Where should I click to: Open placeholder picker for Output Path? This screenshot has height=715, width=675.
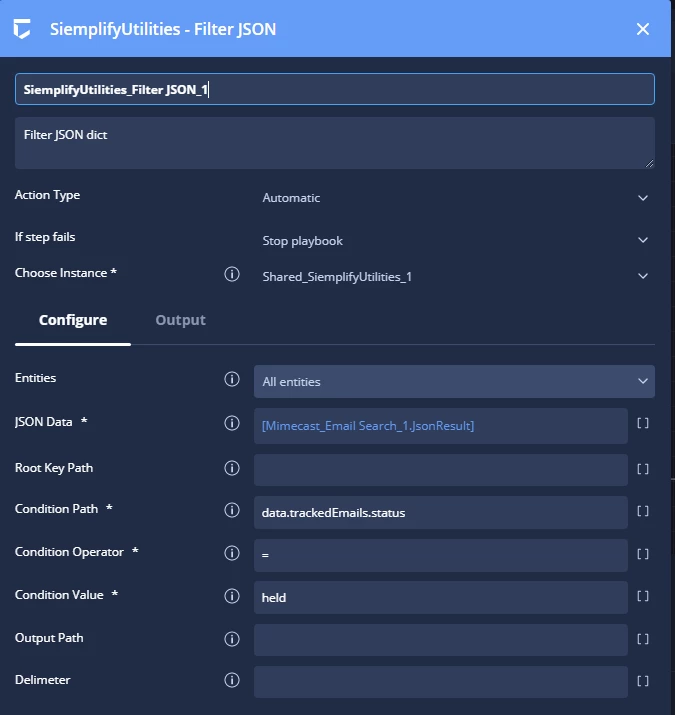click(643, 639)
